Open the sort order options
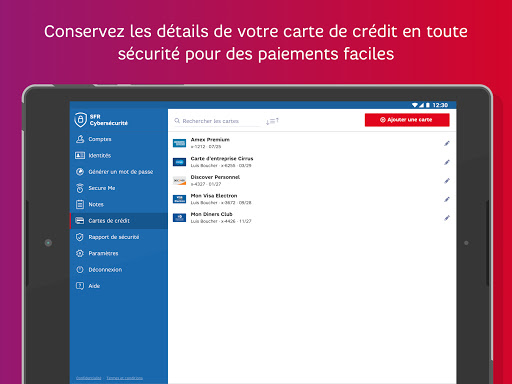Viewport: 512px width, 384px height. (272, 121)
